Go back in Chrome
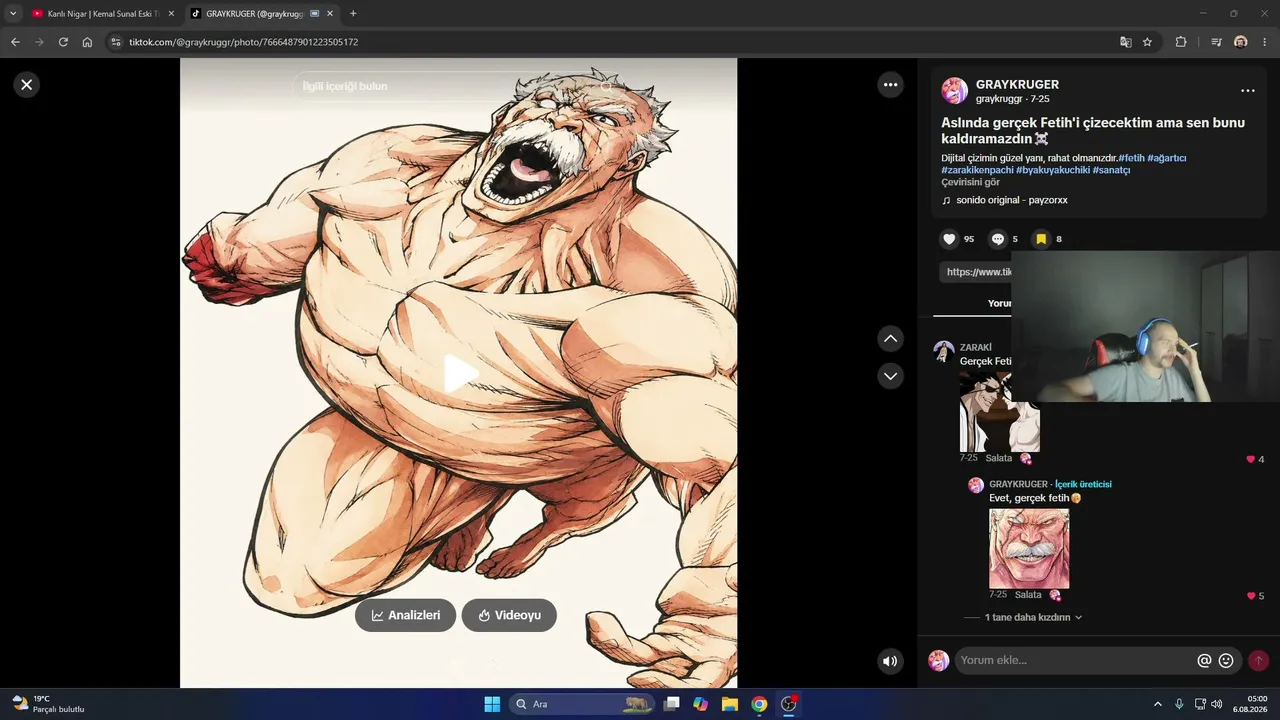 click(x=15, y=42)
